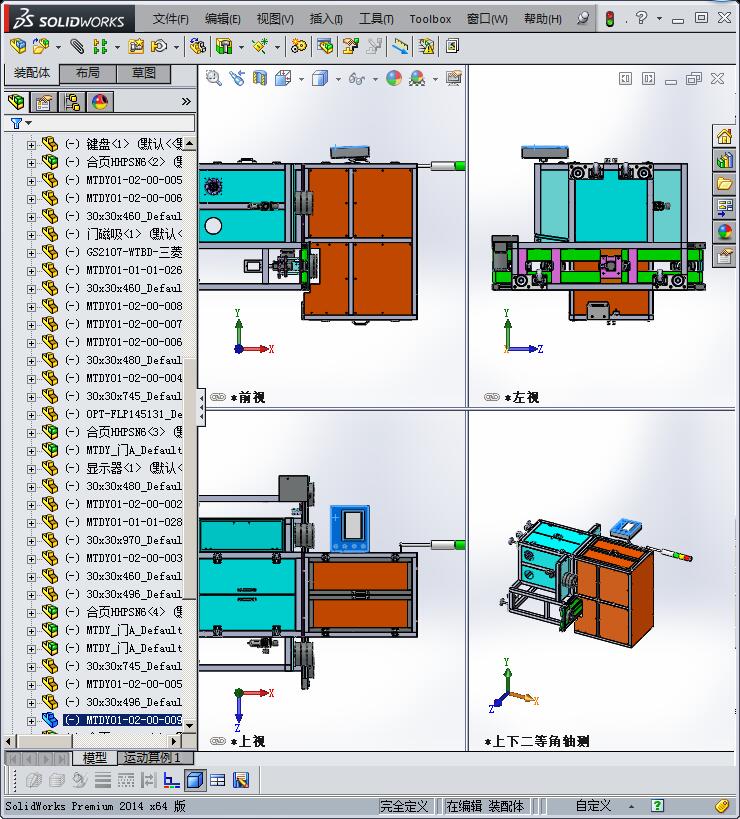Screen dimensions: 740x819
Task: Click the View Orientation icon
Action: 283,78
